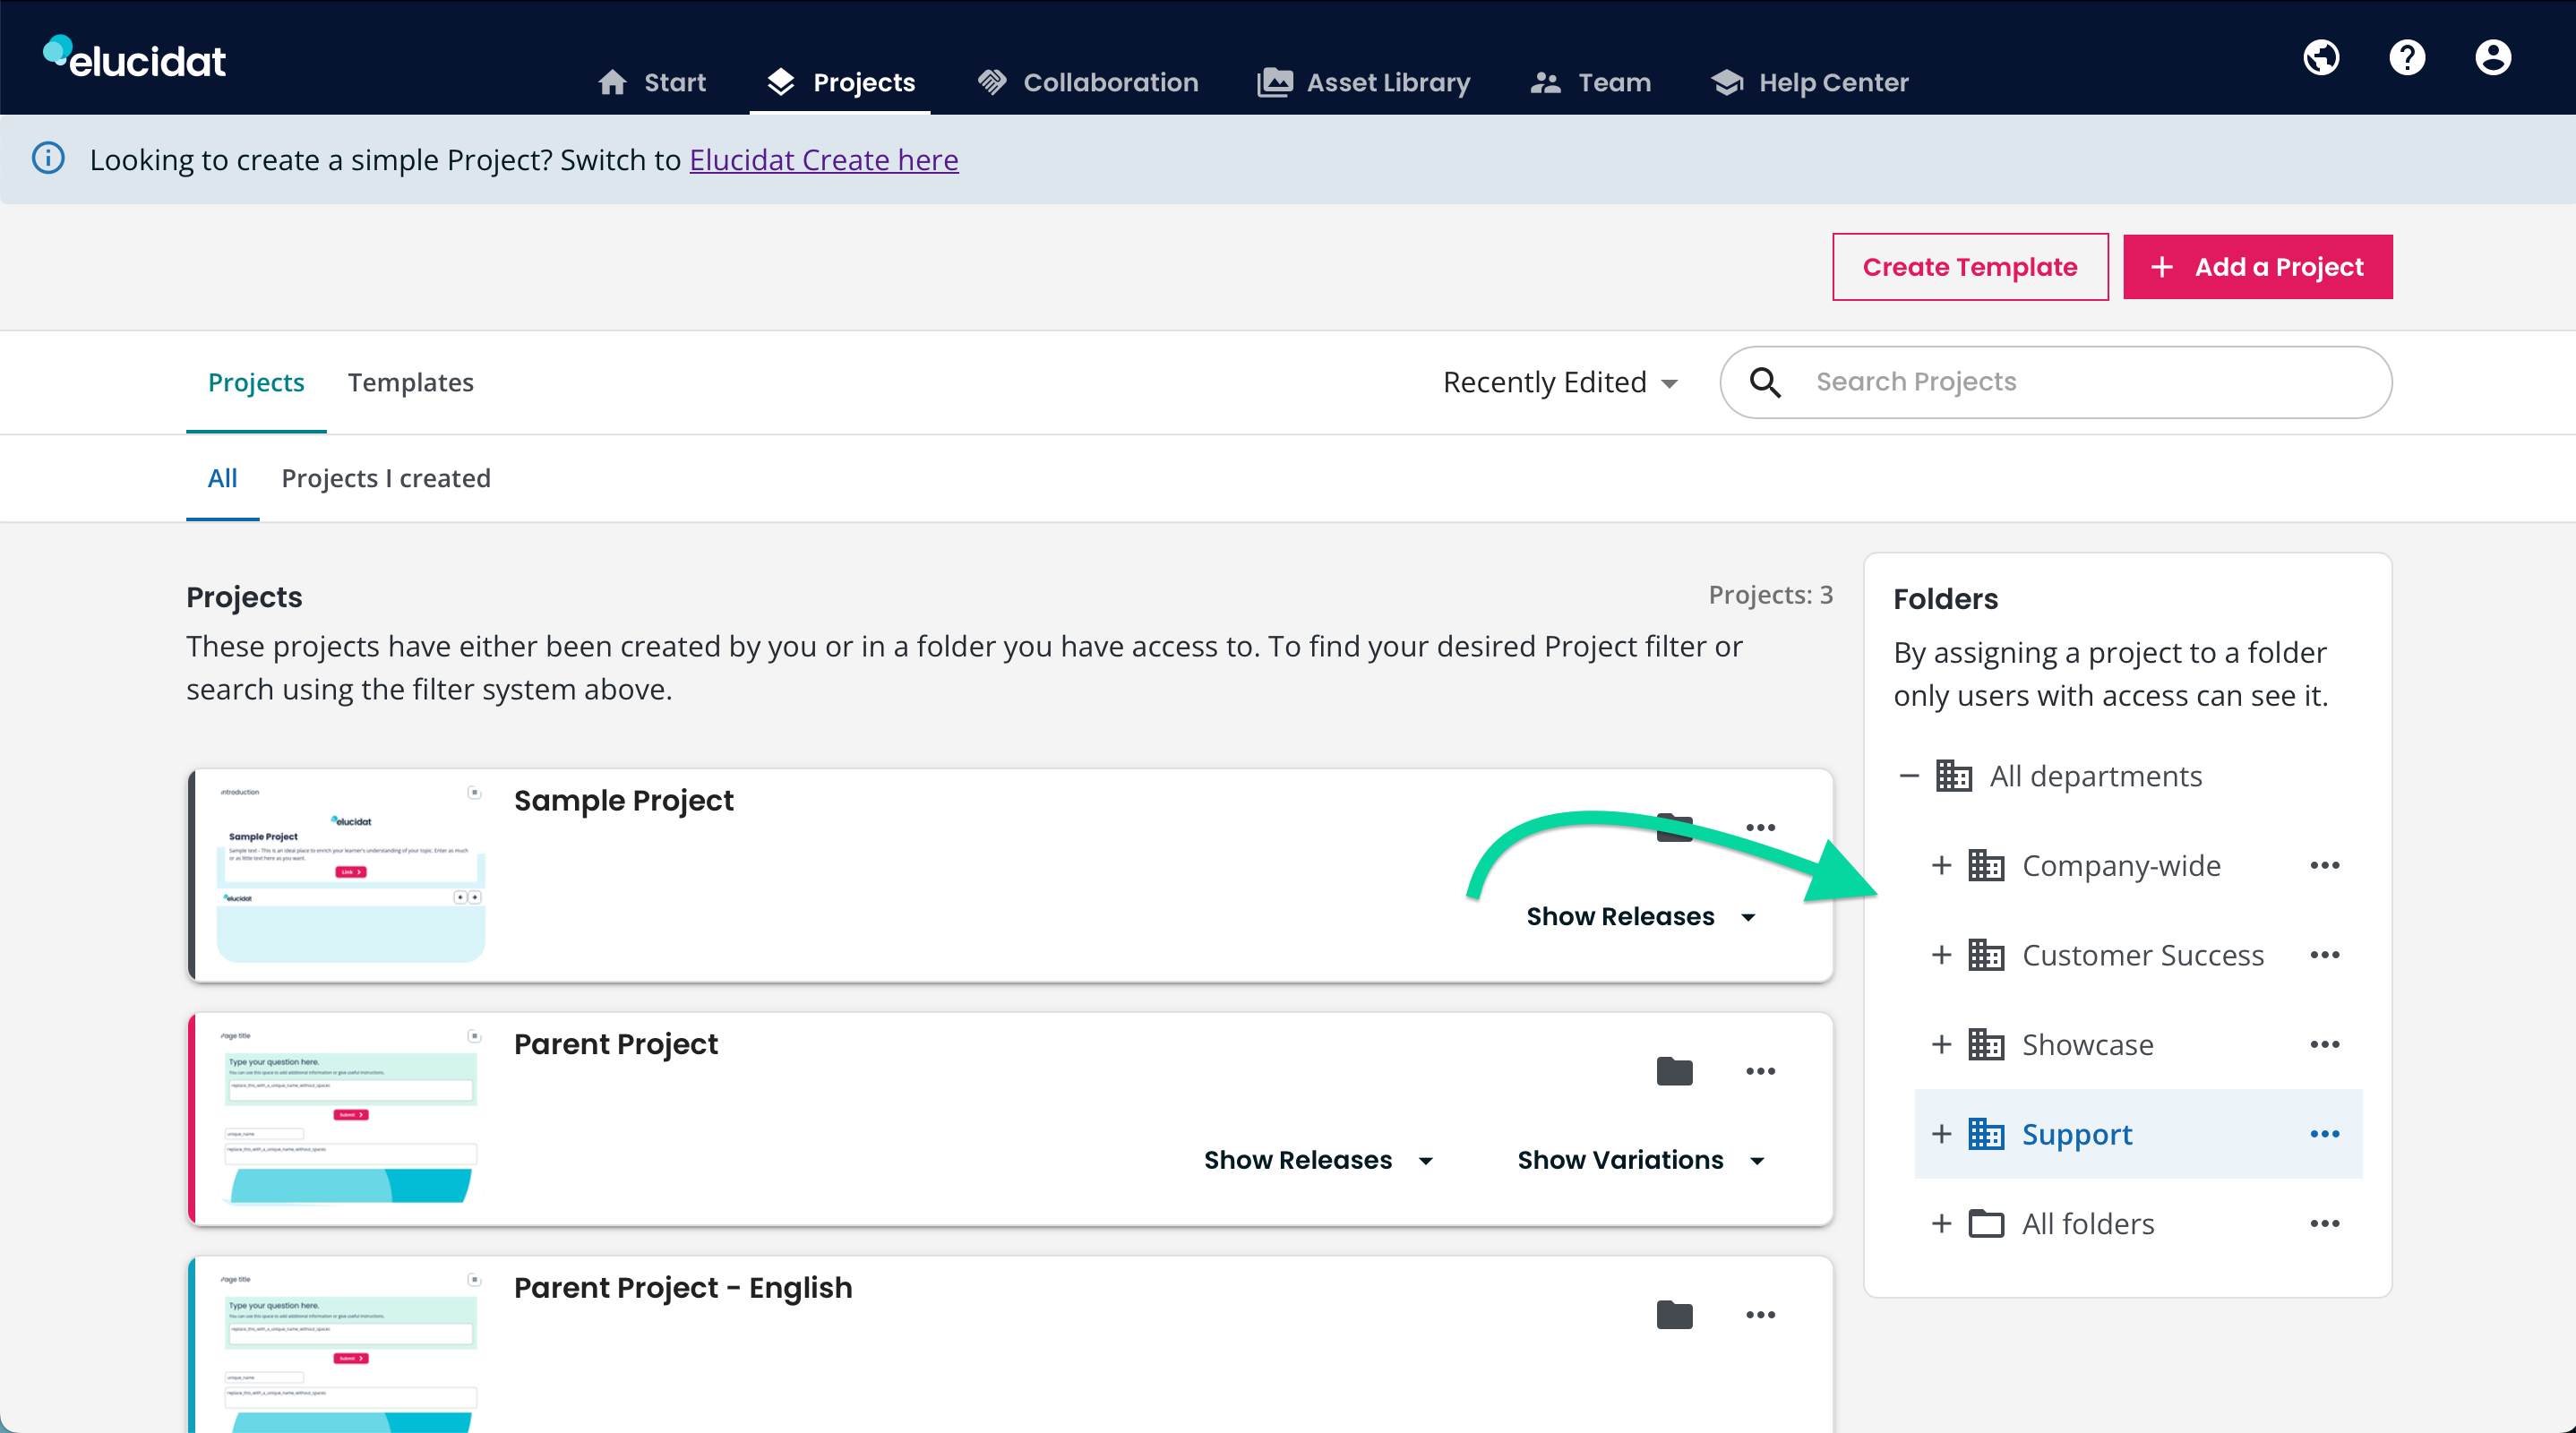
Task: Open options menu for All folders
Action: [x=2324, y=1223]
